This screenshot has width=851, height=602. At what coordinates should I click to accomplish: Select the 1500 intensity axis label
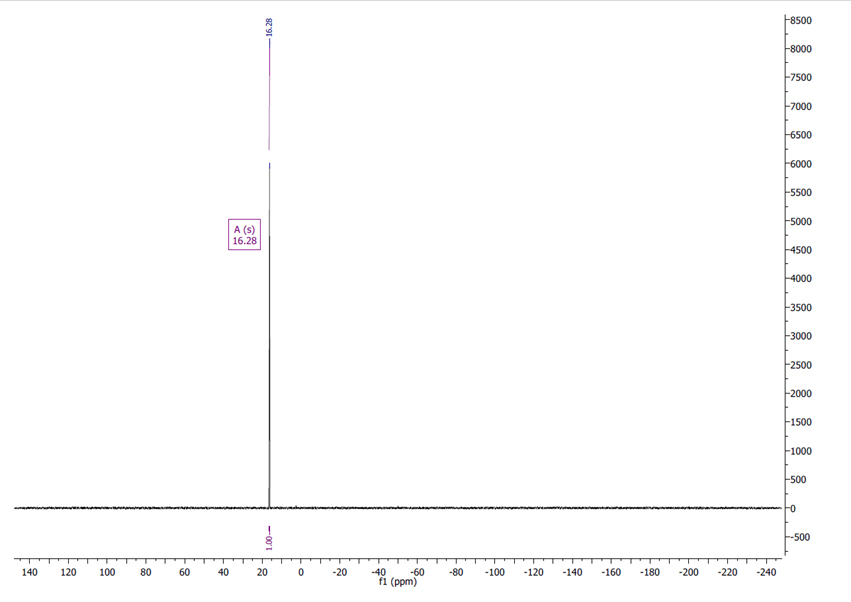tap(801, 423)
